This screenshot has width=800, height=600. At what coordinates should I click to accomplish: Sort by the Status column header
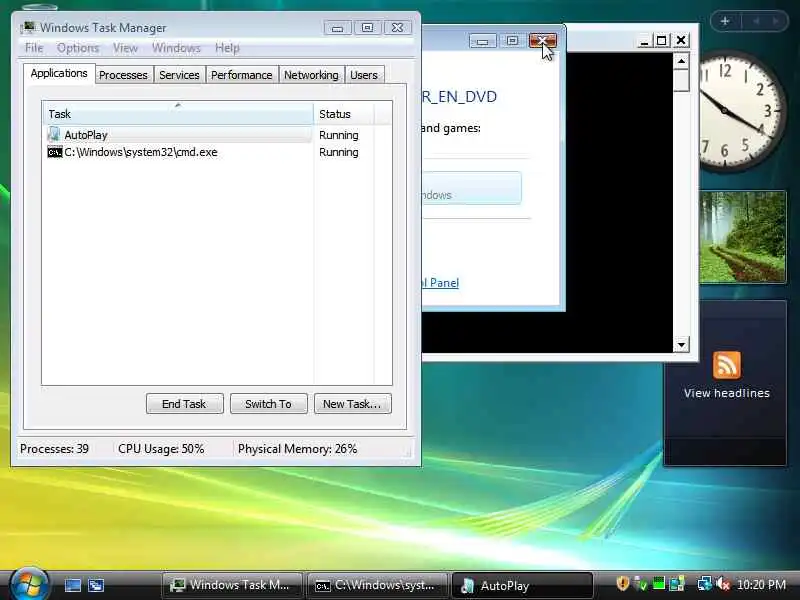(x=344, y=114)
